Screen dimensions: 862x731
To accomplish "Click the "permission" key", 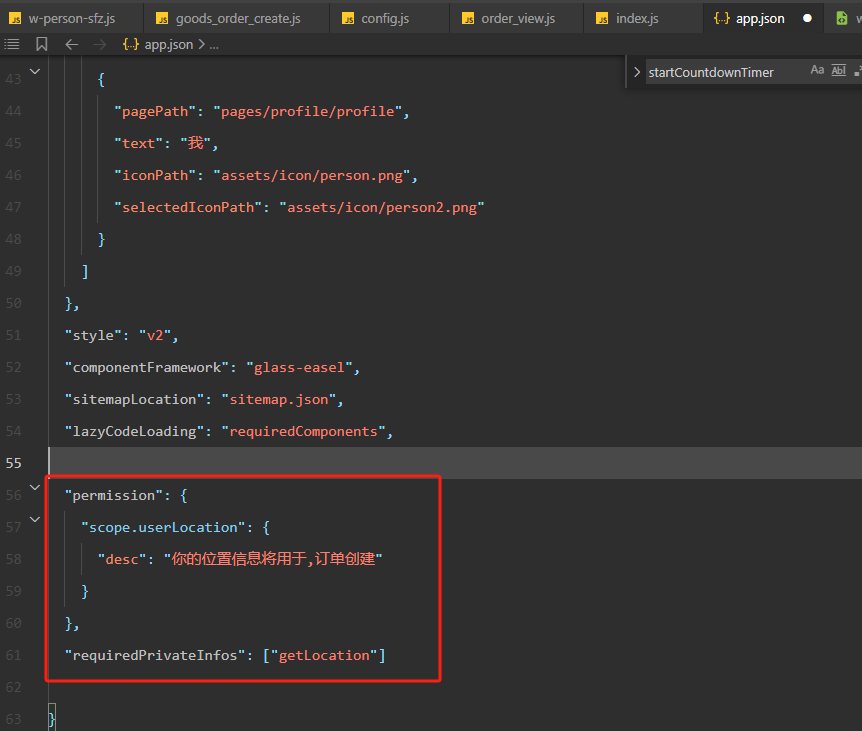I will (114, 495).
